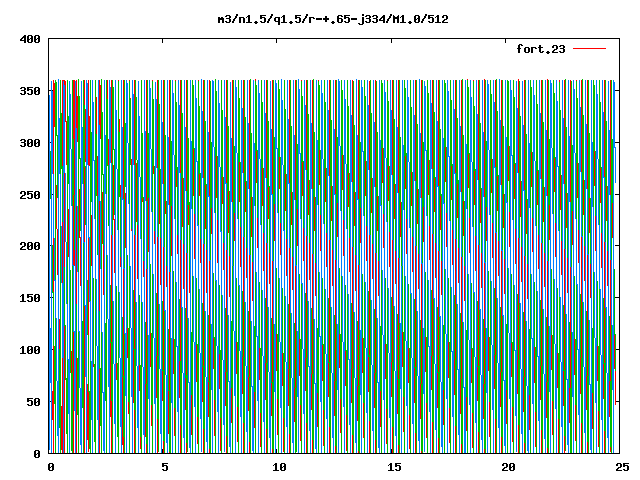This screenshot has width=640, height=480.
Task: Click the y-axis label 300
Action: pyautogui.click(x=30, y=143)
